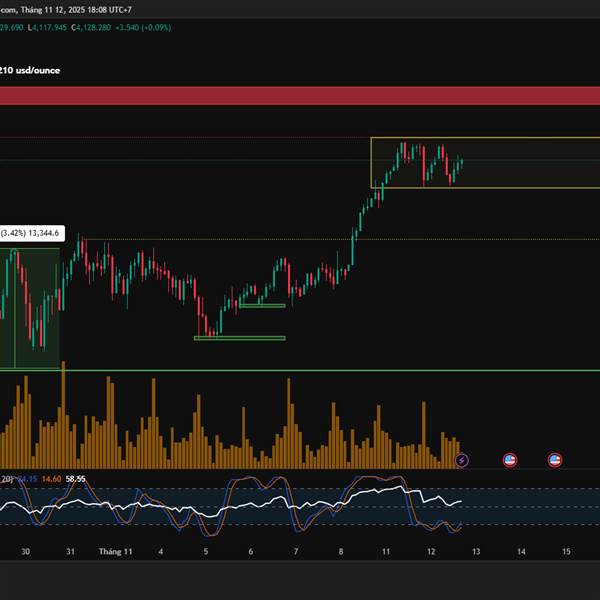Click date label "15" on time axis
The width and height of the screenshot is (600, 600).
(x=566, y=551)
